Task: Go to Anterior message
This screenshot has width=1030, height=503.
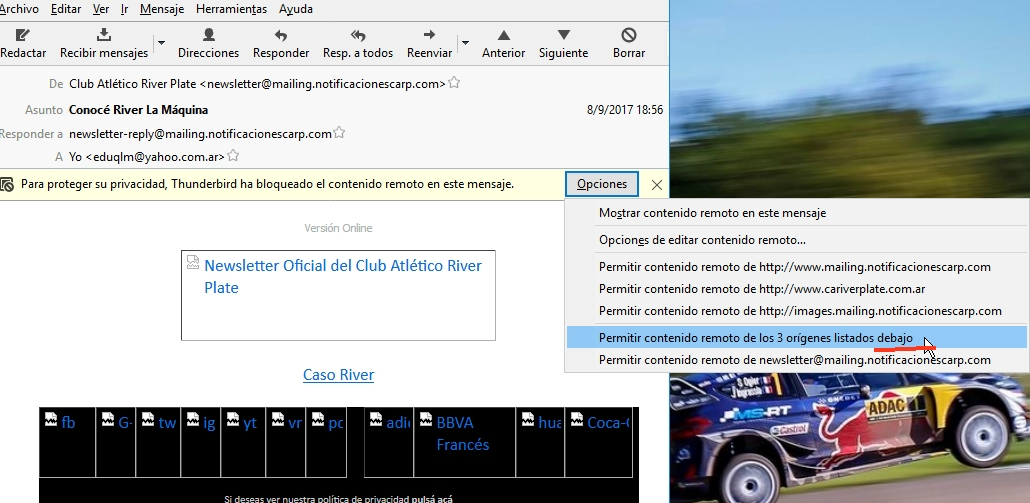Action: [x=503, y=43]
